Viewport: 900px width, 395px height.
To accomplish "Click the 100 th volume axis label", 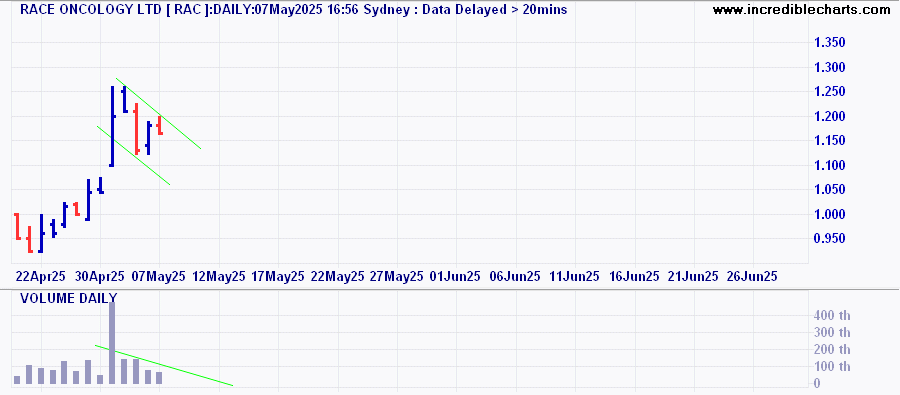I will tap(832, 367).
